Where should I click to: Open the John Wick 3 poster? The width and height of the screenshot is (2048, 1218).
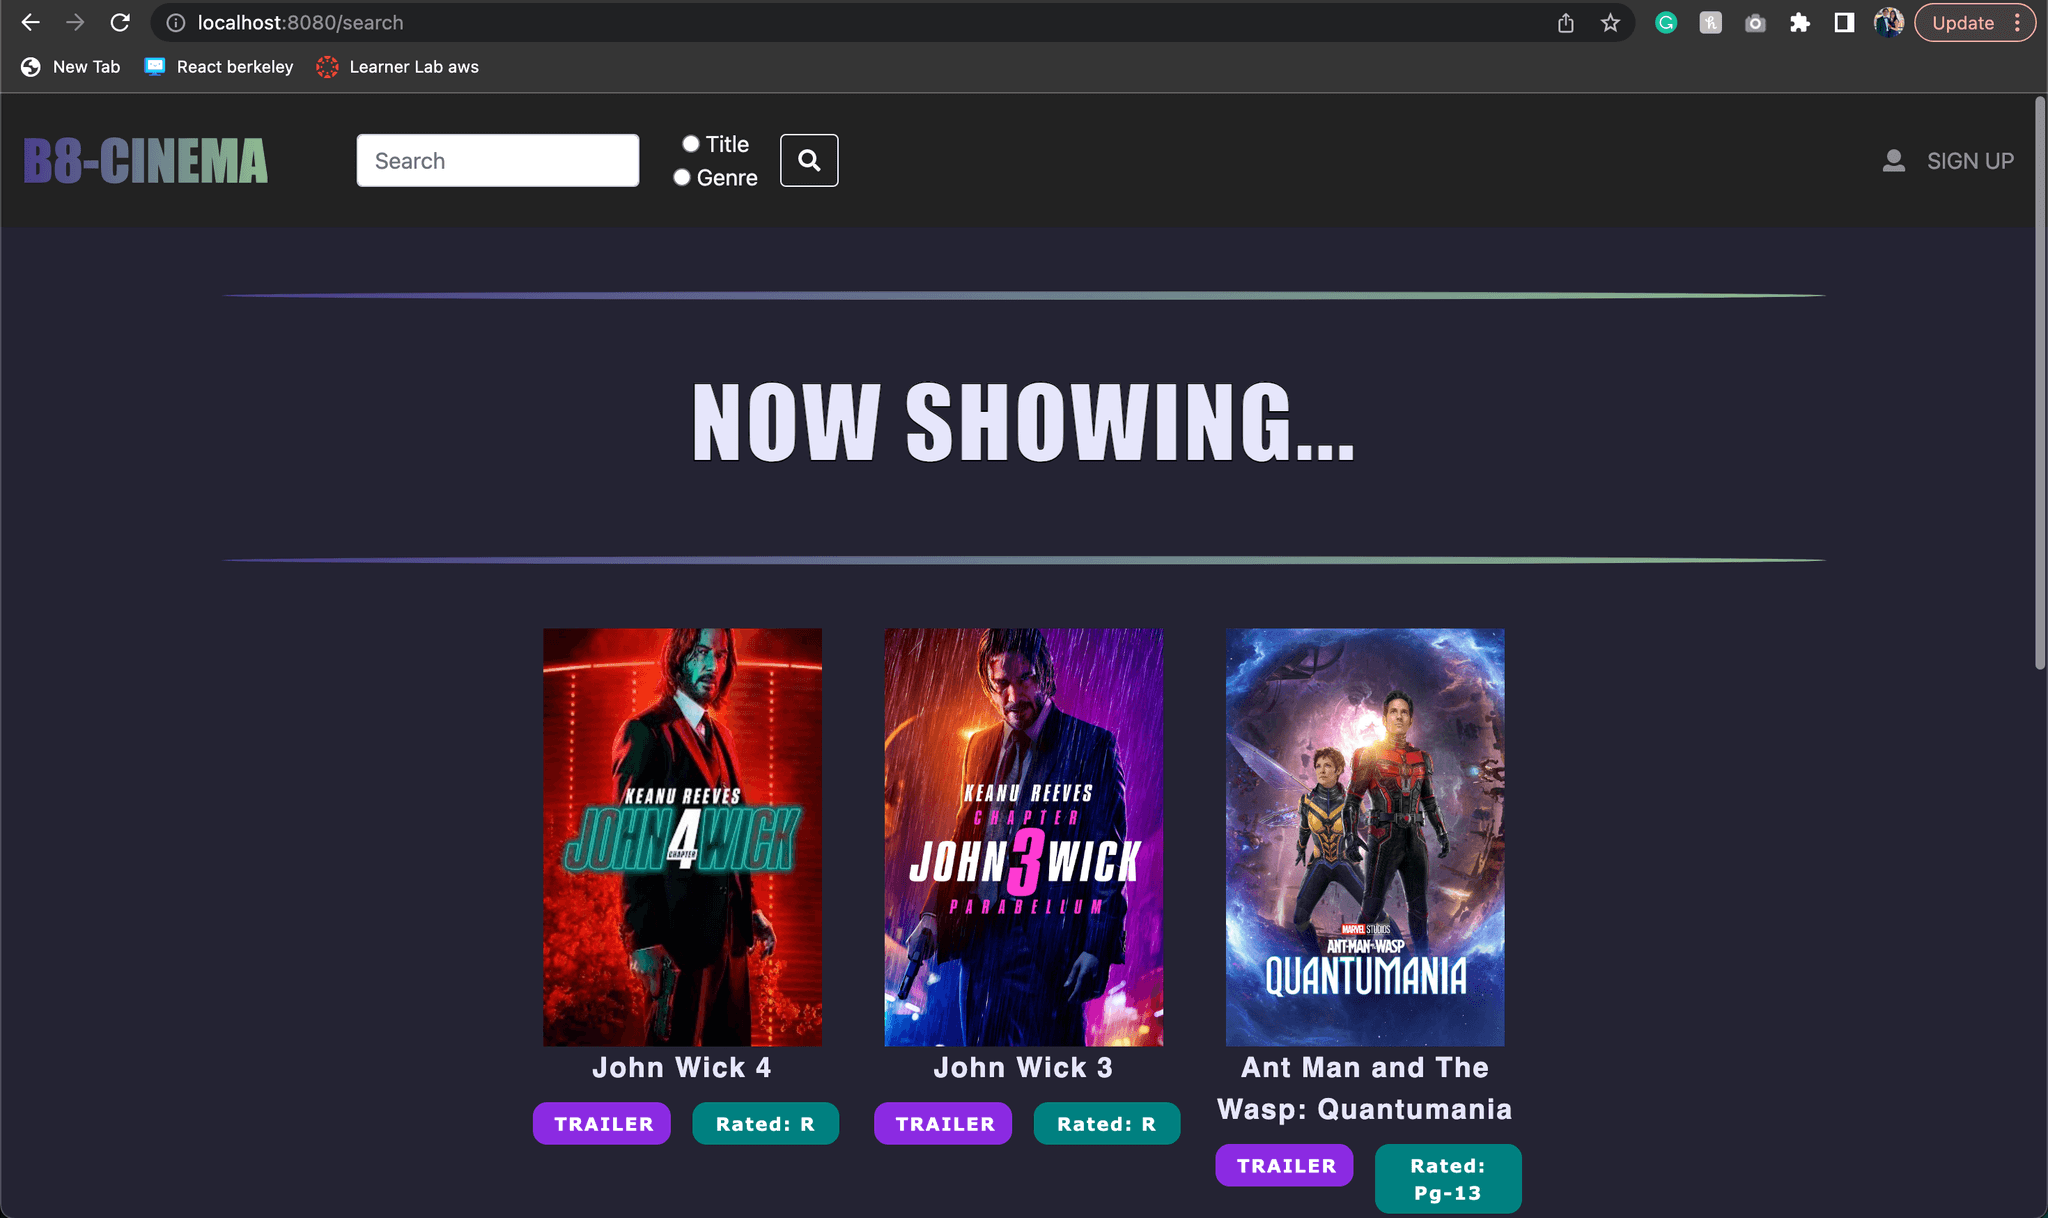click(1023, 837)
